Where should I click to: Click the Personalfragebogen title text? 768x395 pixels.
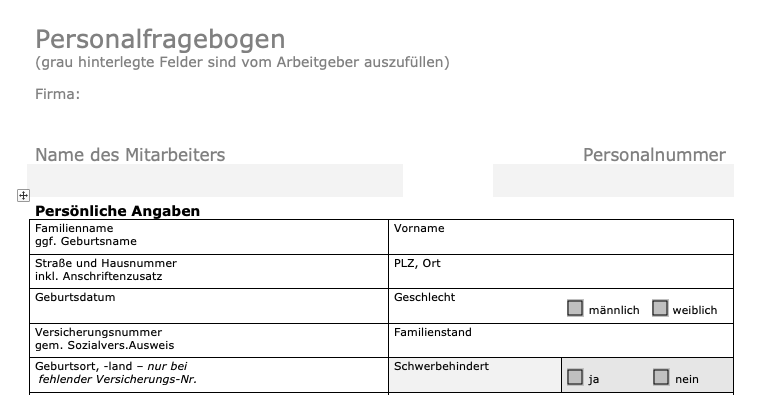160,40
